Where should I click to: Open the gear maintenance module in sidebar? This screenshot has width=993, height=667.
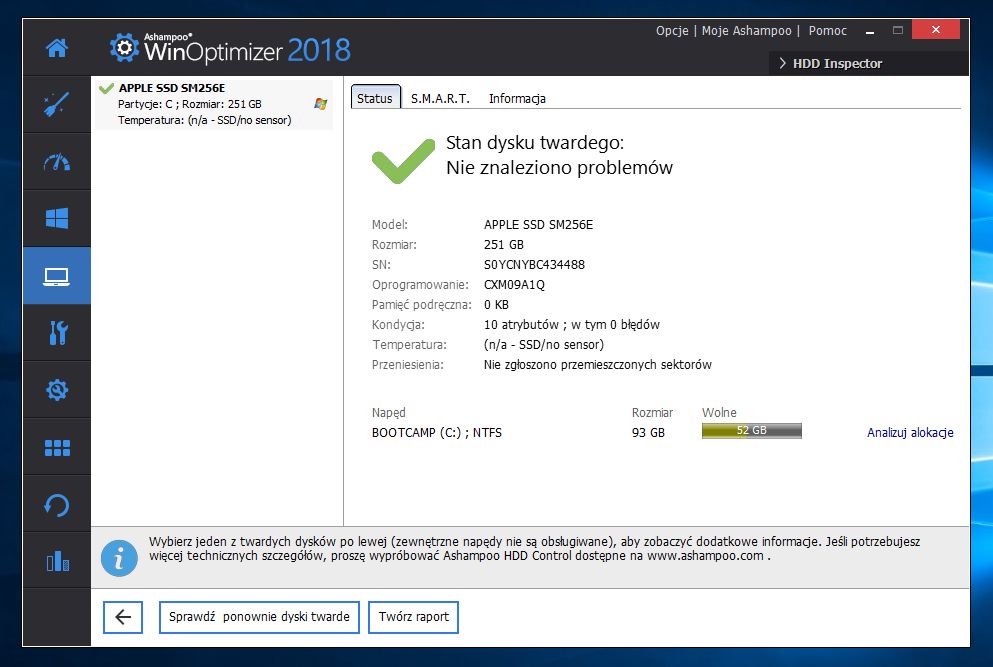click(x=57, y=390)
